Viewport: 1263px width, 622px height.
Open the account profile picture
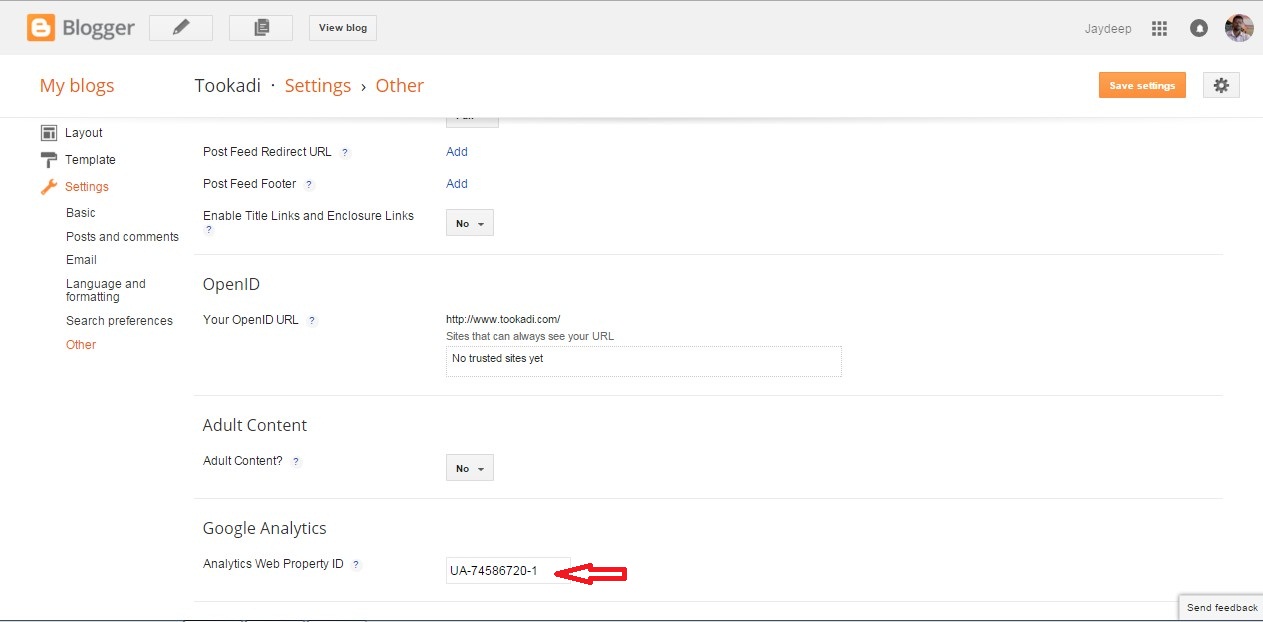click(1239, 28)
